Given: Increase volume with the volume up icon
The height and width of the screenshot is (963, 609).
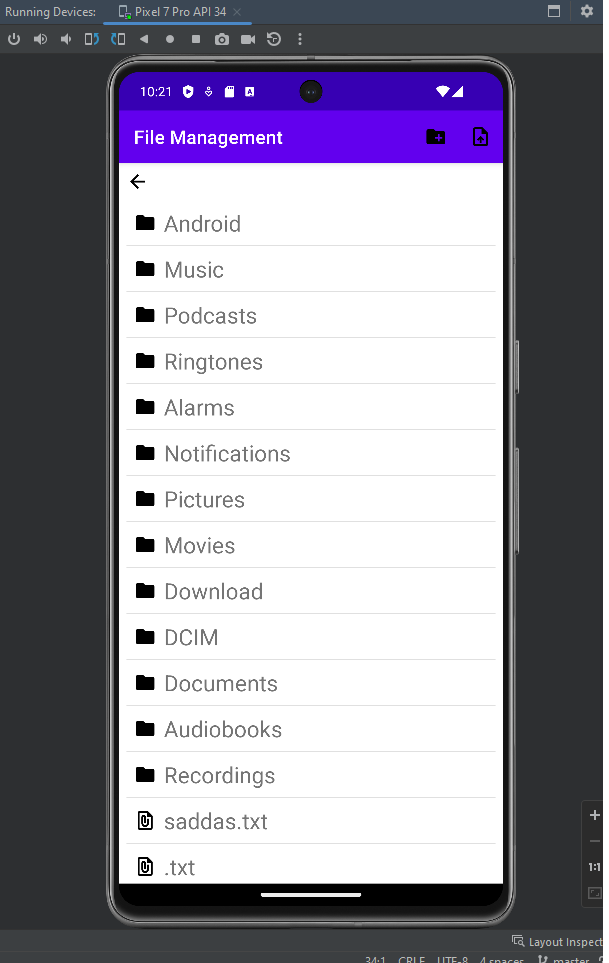Looking at the screenshot, I should tap(40, 39).
